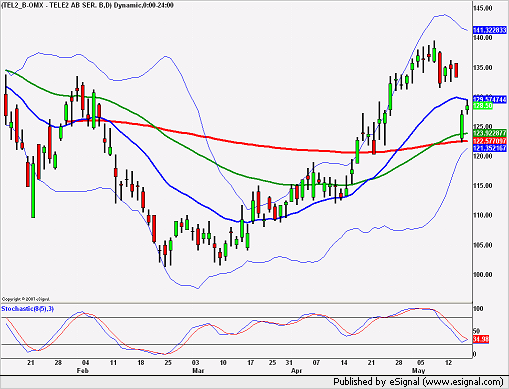Click the 100.00 price axis label
This screenshot has width=509, height=389.
483,275
